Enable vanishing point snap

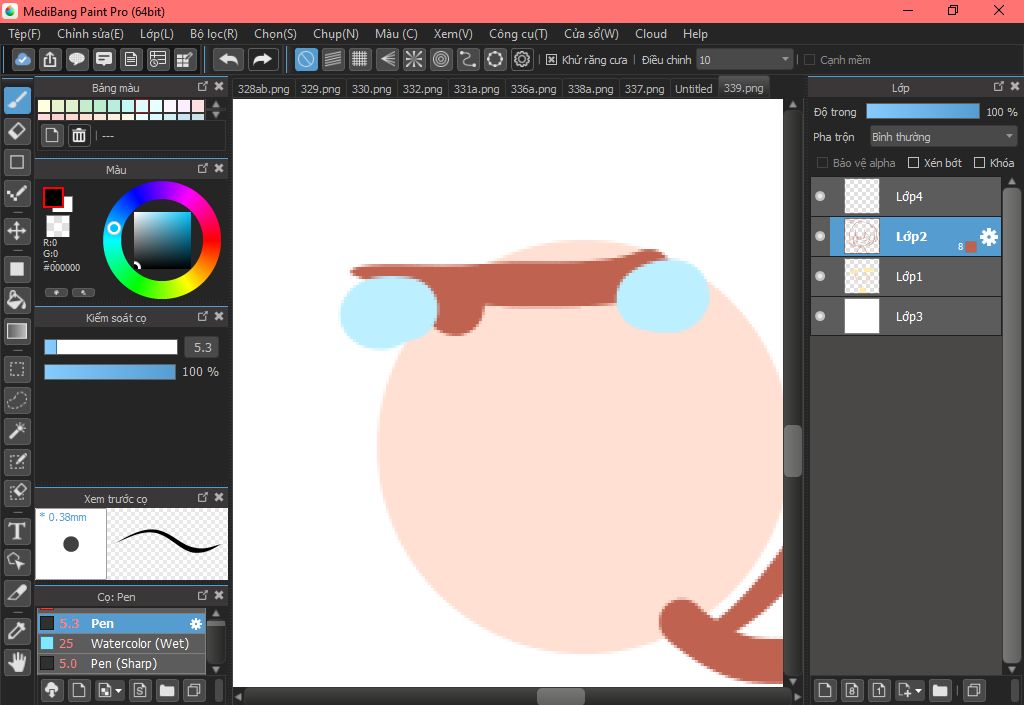pos(387,59)
